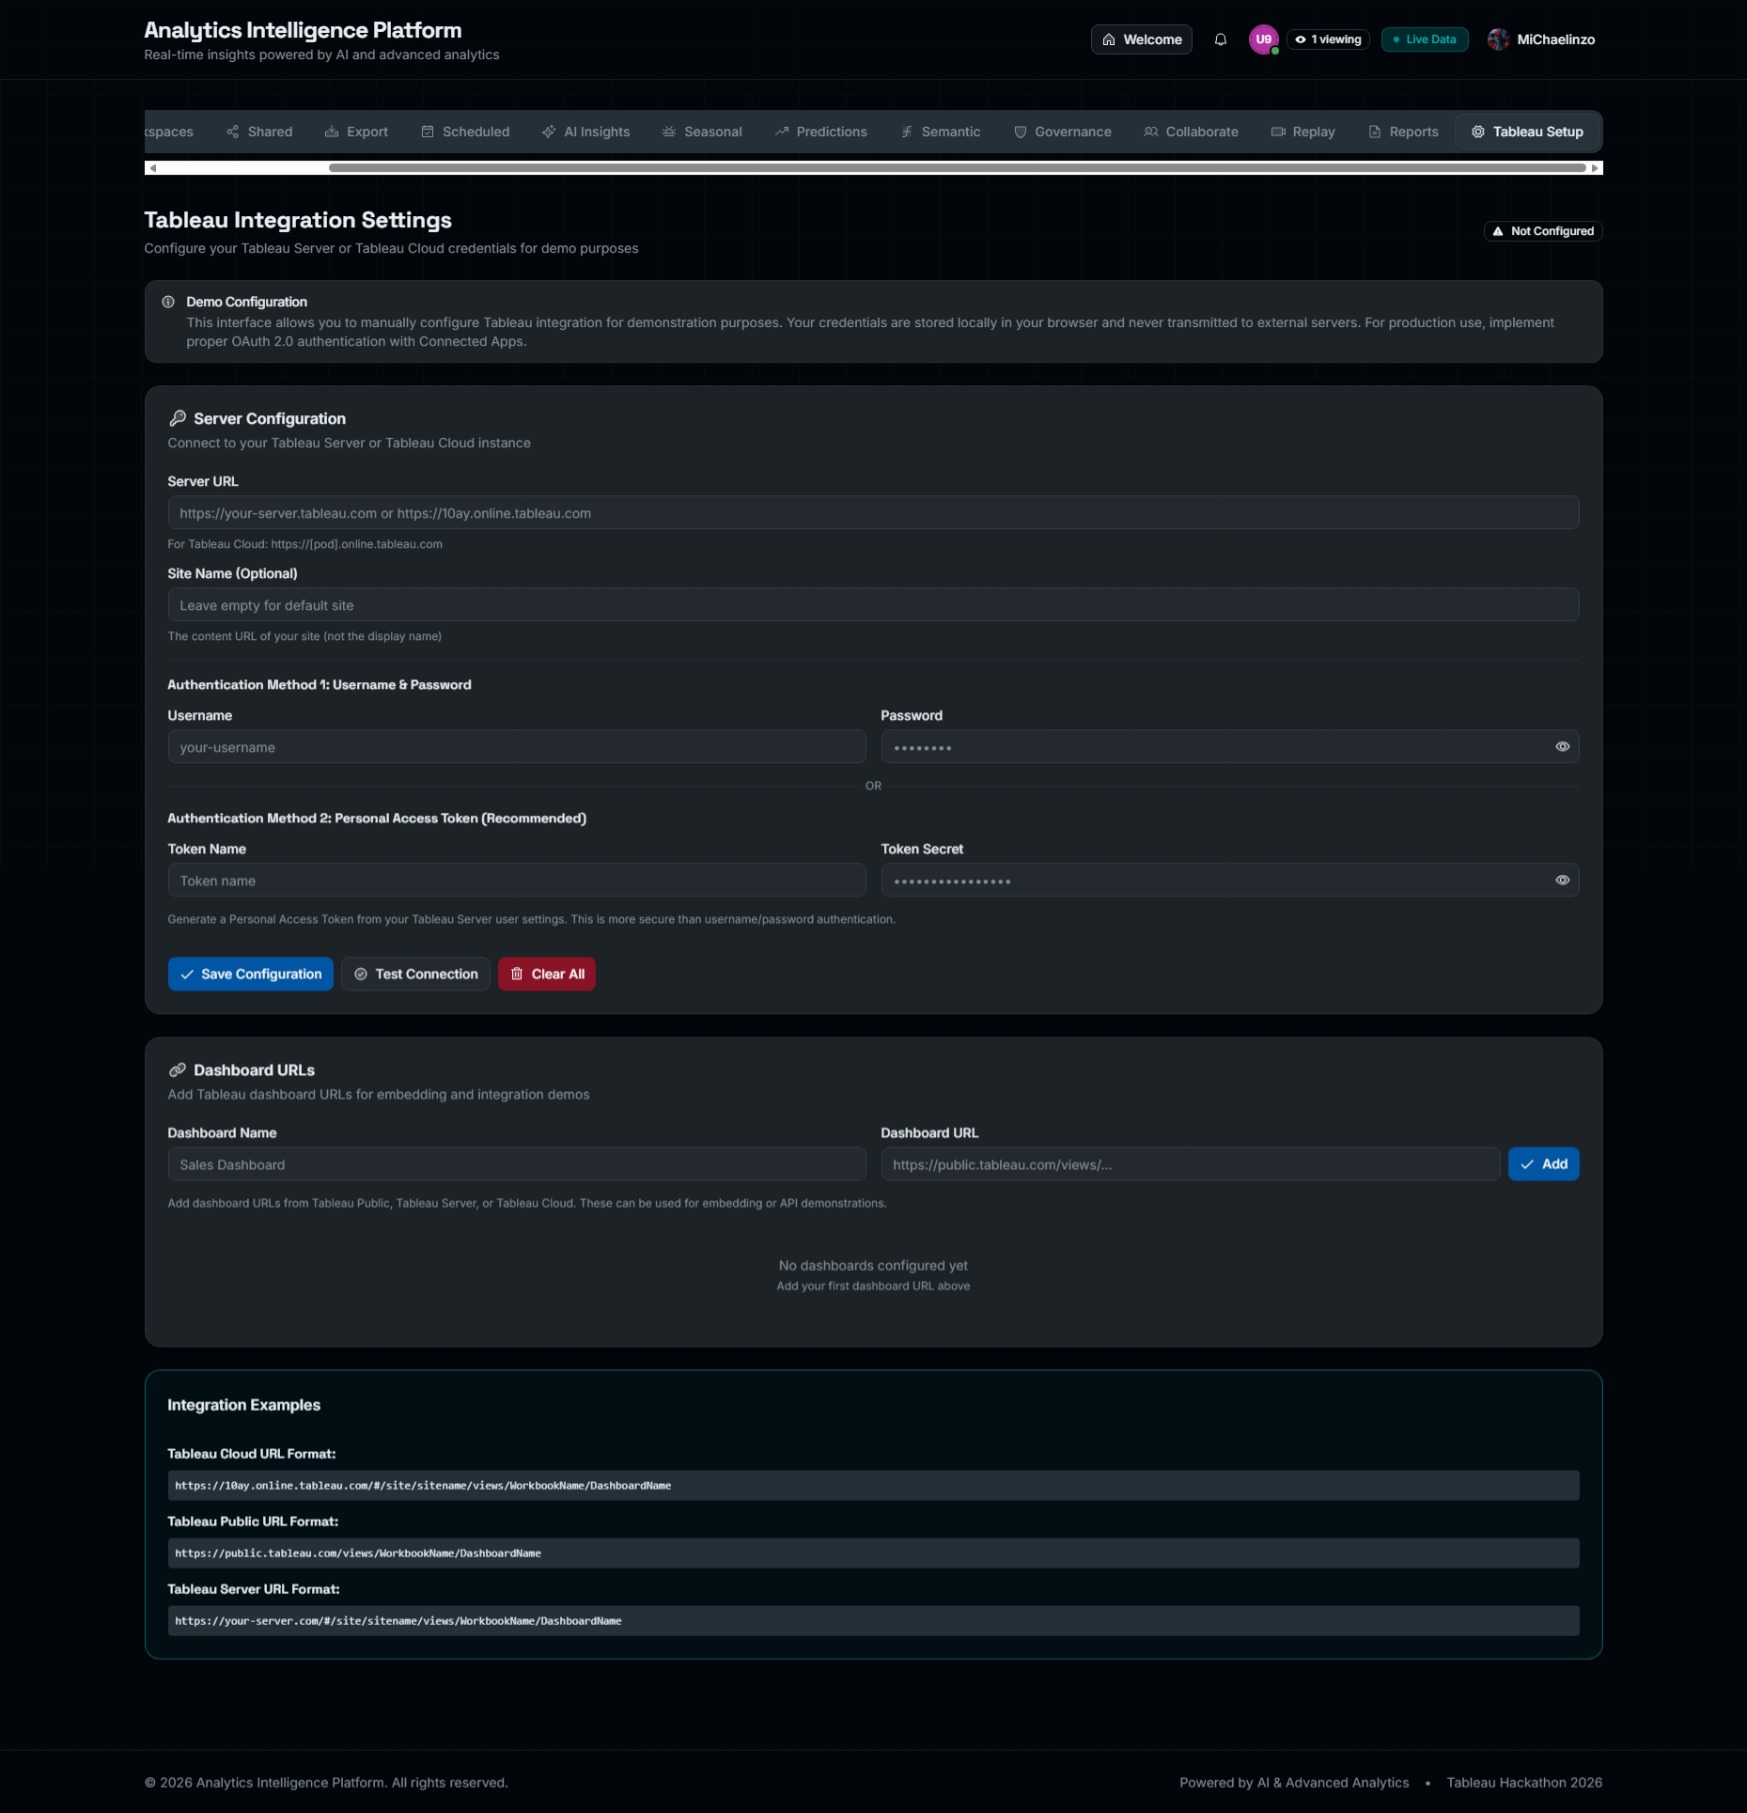Switch to the Export tab
1747x1813 pixels.
pyautogui.click(x=356, y=132)
